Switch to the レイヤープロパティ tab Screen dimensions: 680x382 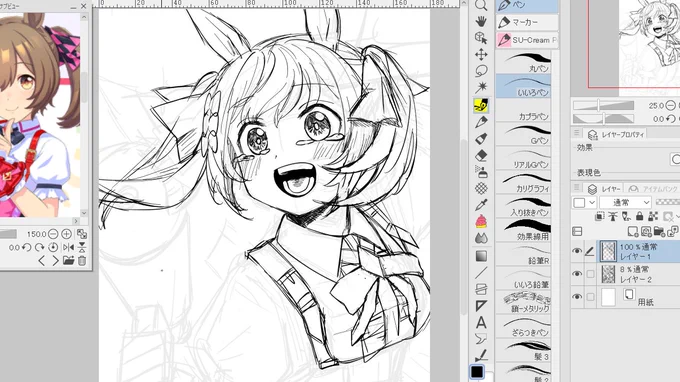pyautogui.click(x=616, y=134)
